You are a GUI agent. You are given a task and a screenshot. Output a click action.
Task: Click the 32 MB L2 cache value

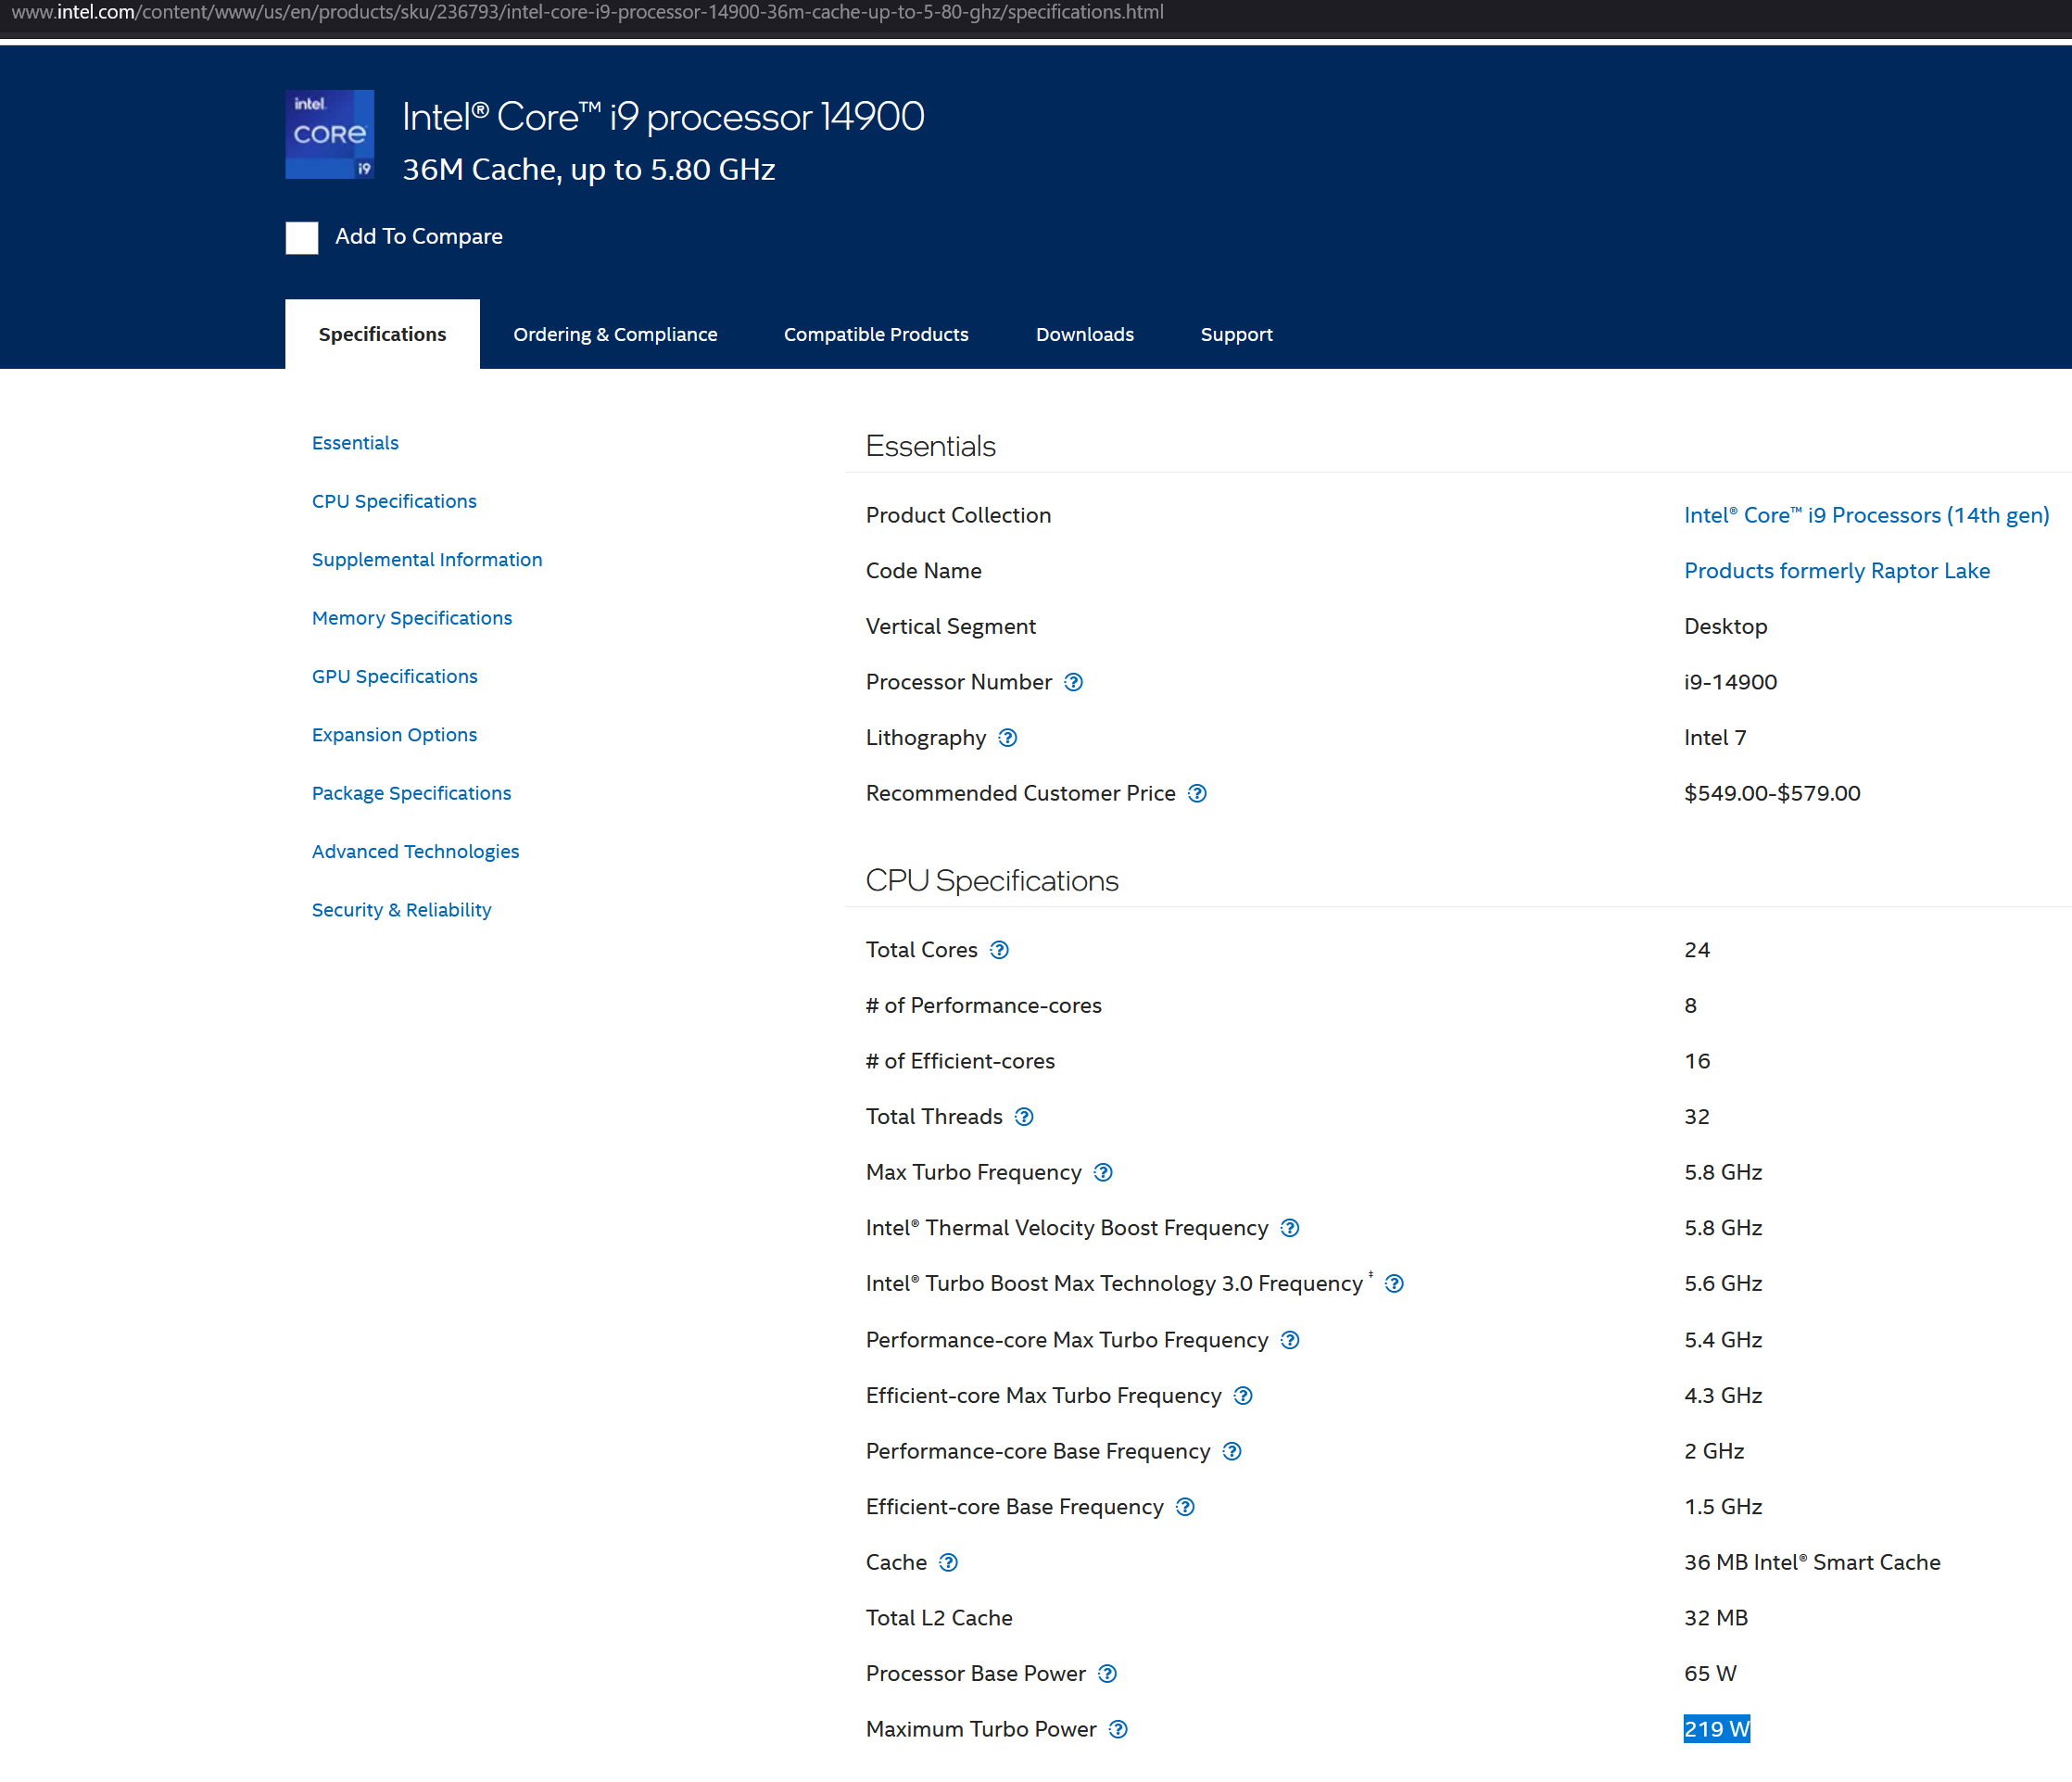coord(1716,1619)
